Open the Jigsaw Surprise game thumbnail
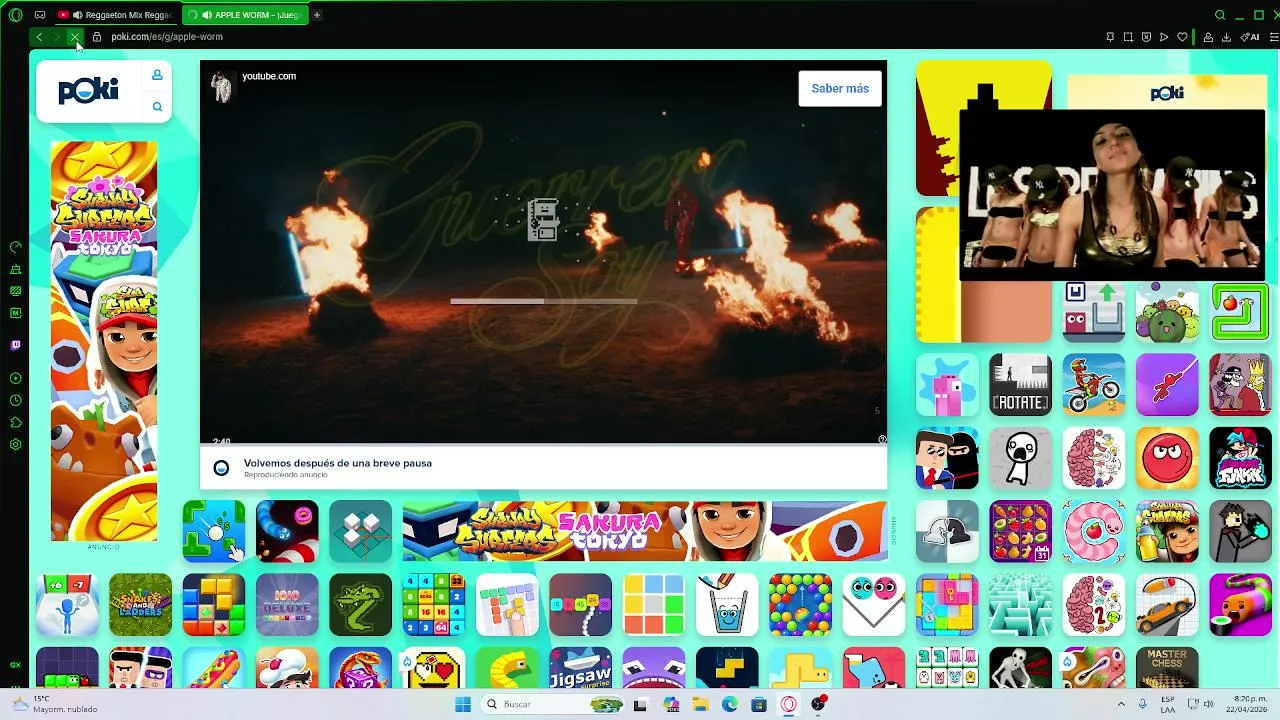The image size is (1280, 720). [x=580, y=668]
